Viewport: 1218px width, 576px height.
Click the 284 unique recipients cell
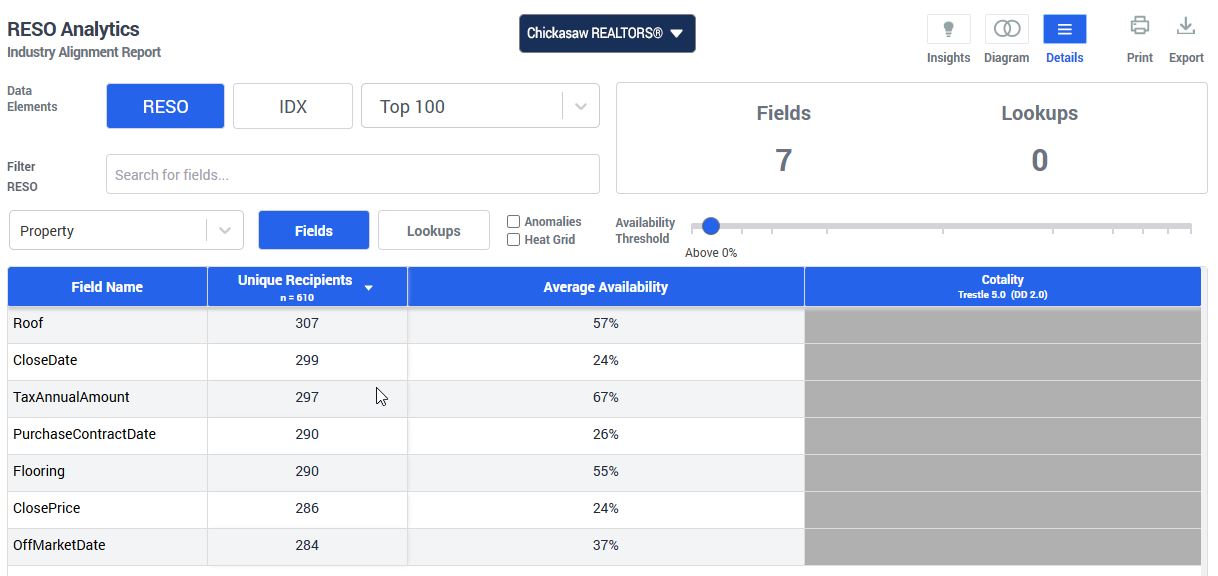pos(307,545)
